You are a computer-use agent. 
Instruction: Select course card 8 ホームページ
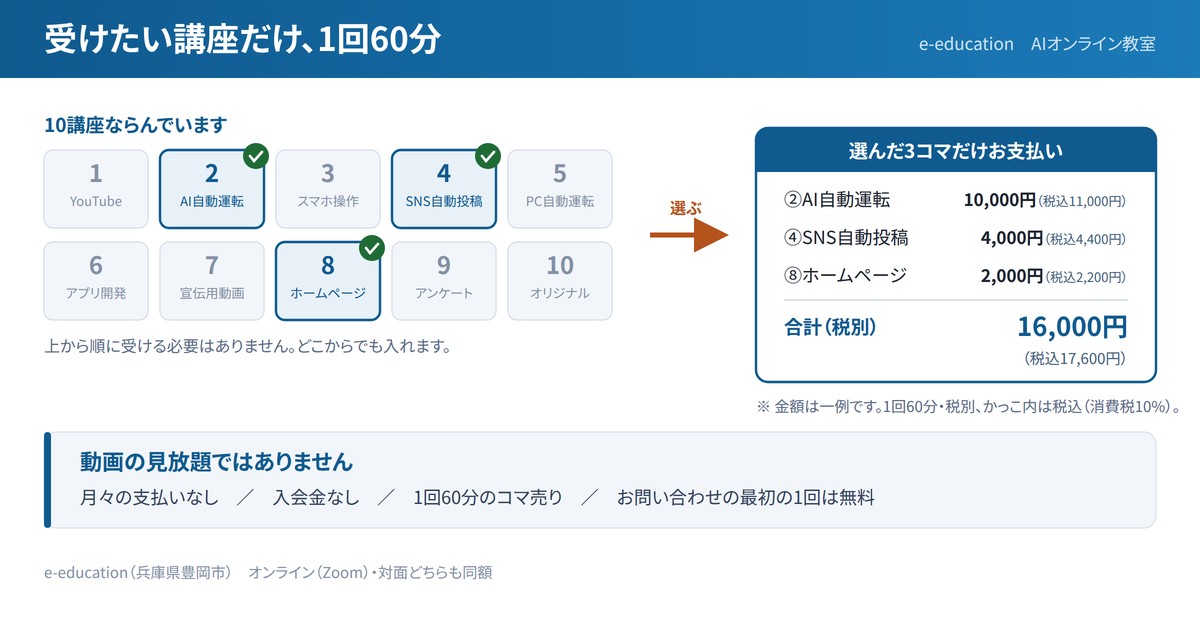(x=328, y=281)
